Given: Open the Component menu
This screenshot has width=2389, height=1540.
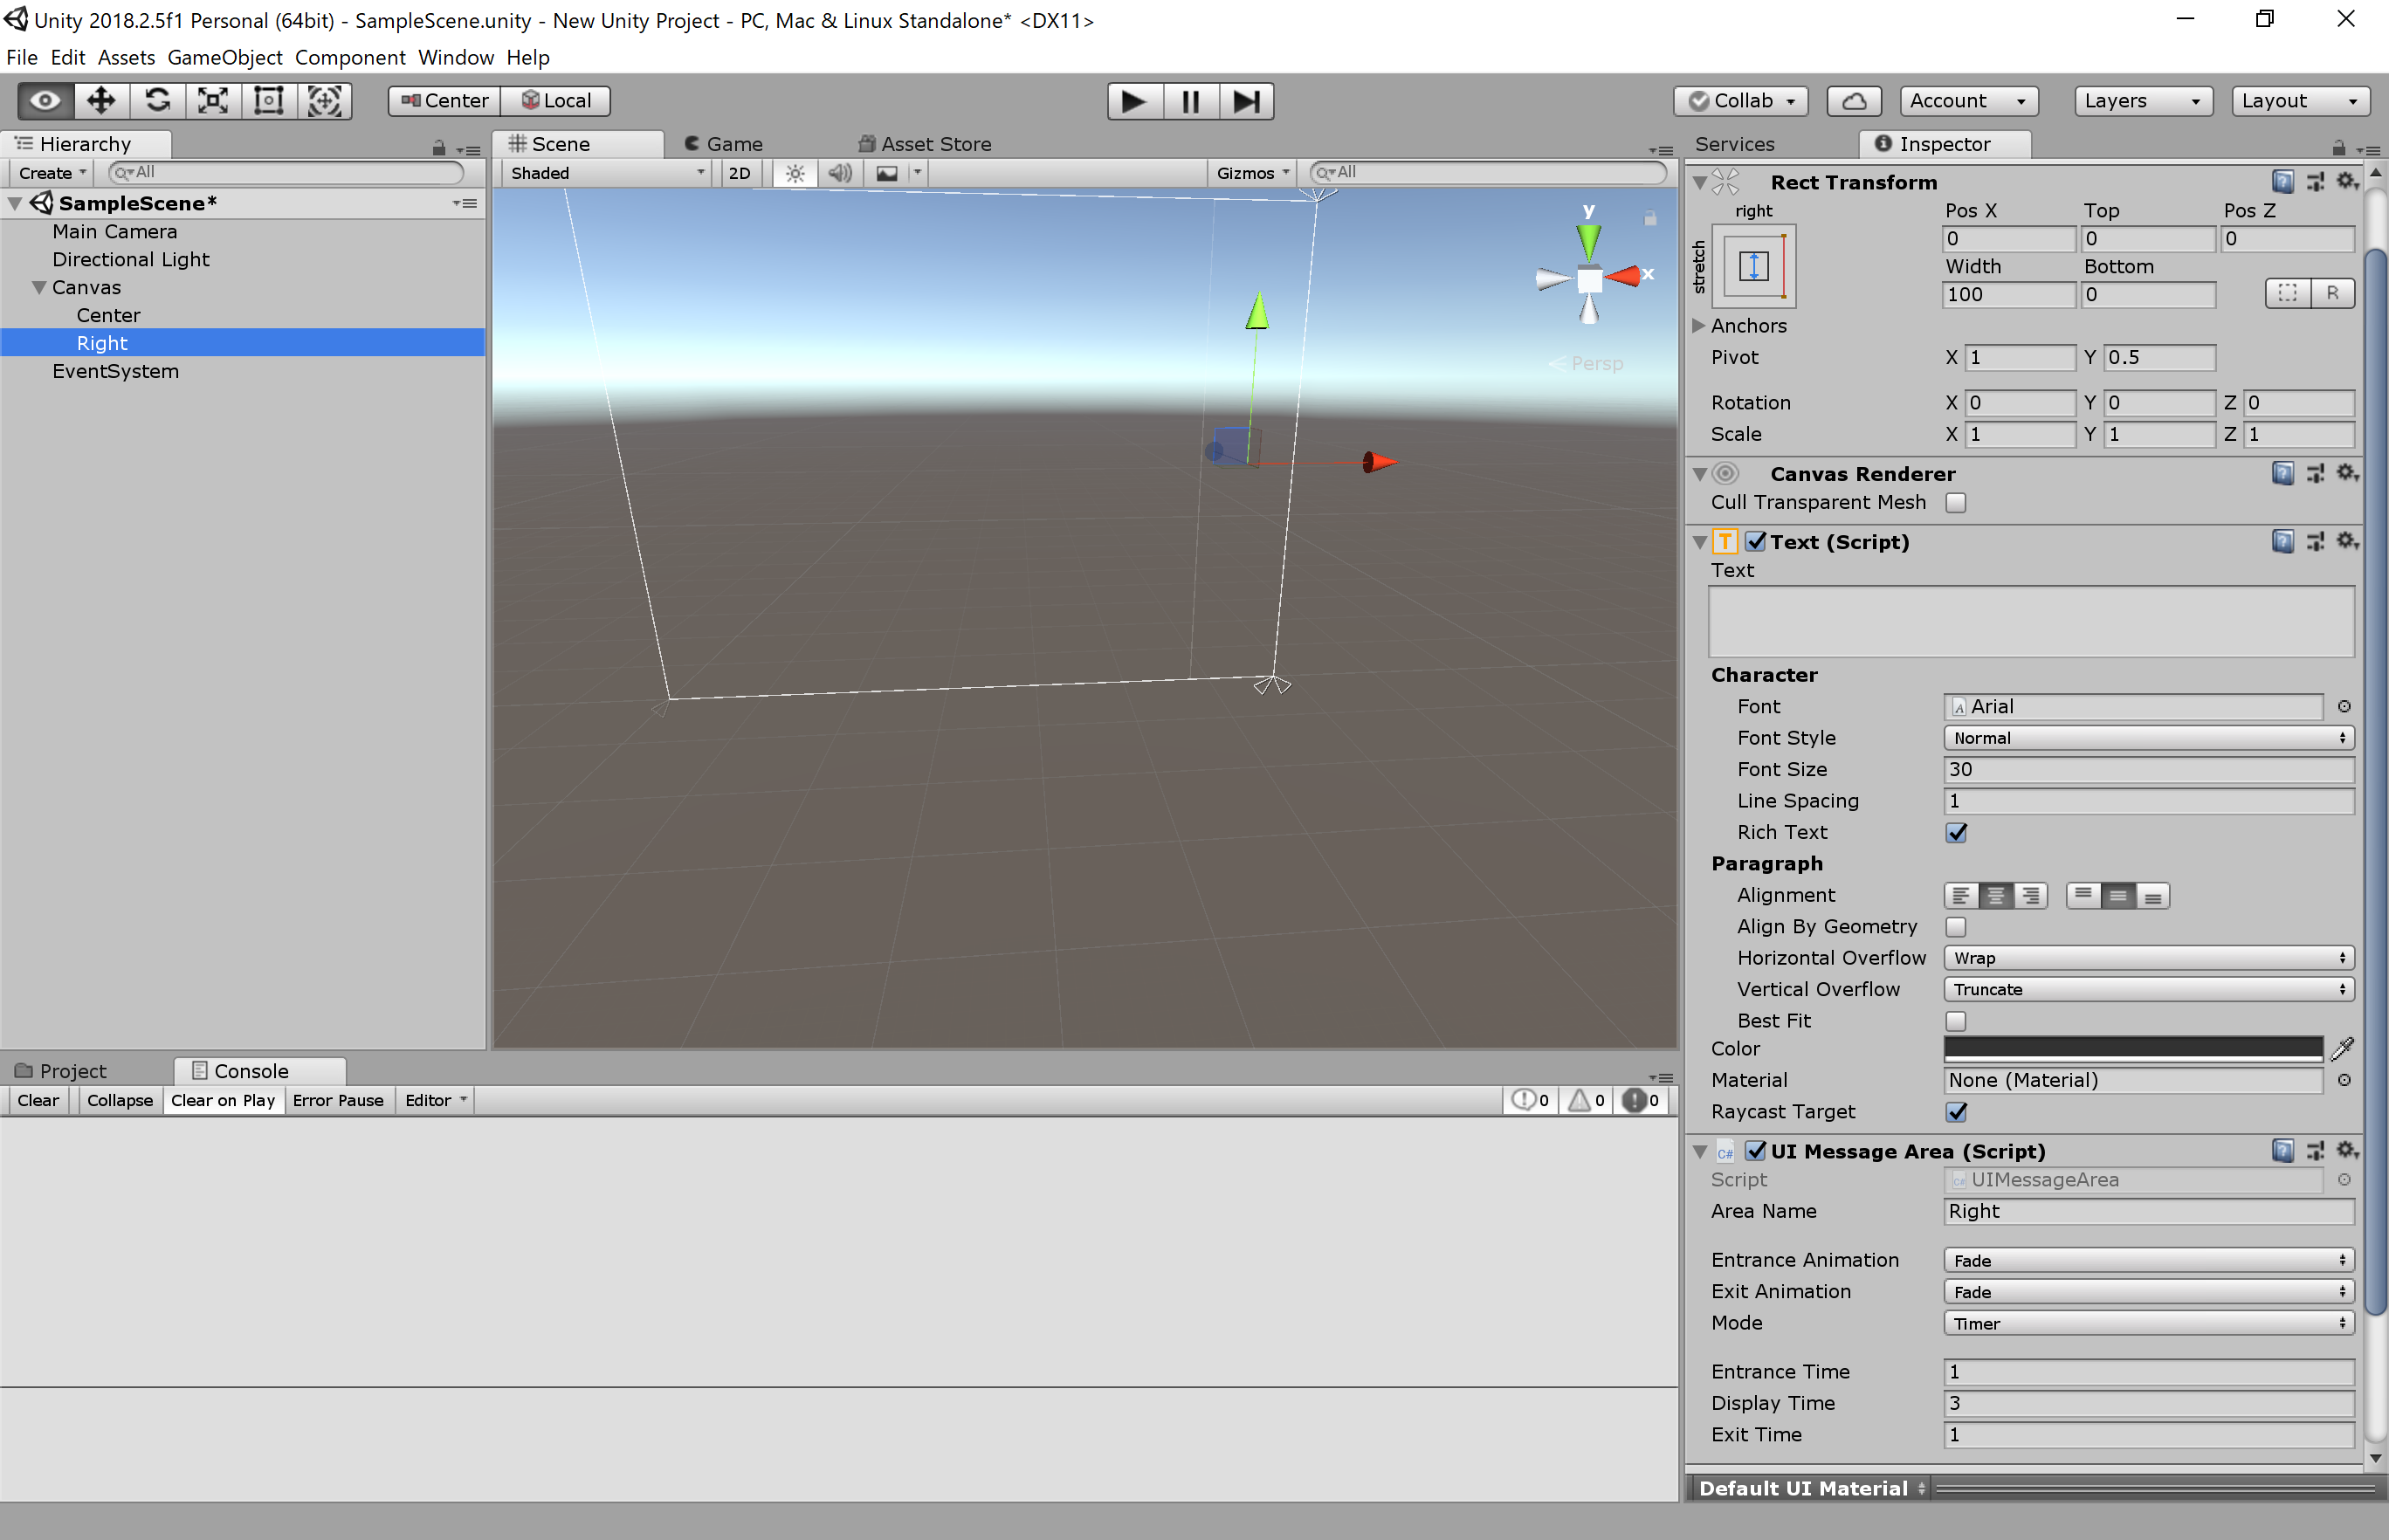Looking at the screenshot, I should point(349,57).
